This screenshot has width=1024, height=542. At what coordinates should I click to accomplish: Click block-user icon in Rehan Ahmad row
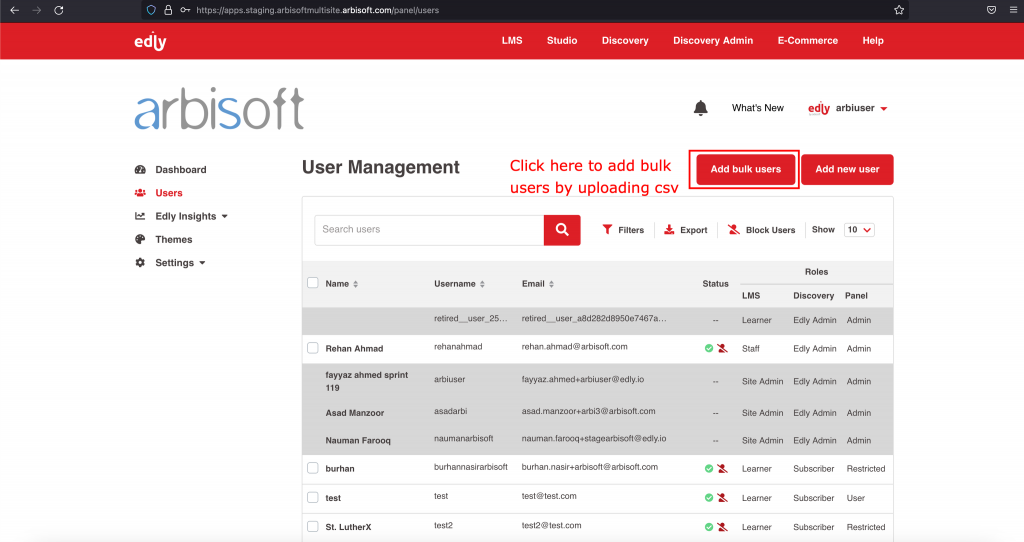pyautogui.click(x=722, y=349)
